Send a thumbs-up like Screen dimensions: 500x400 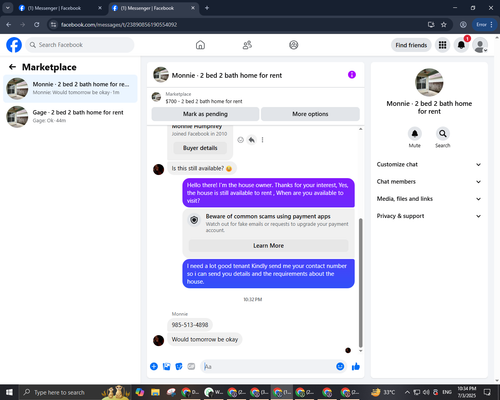(x=356, y=366)
